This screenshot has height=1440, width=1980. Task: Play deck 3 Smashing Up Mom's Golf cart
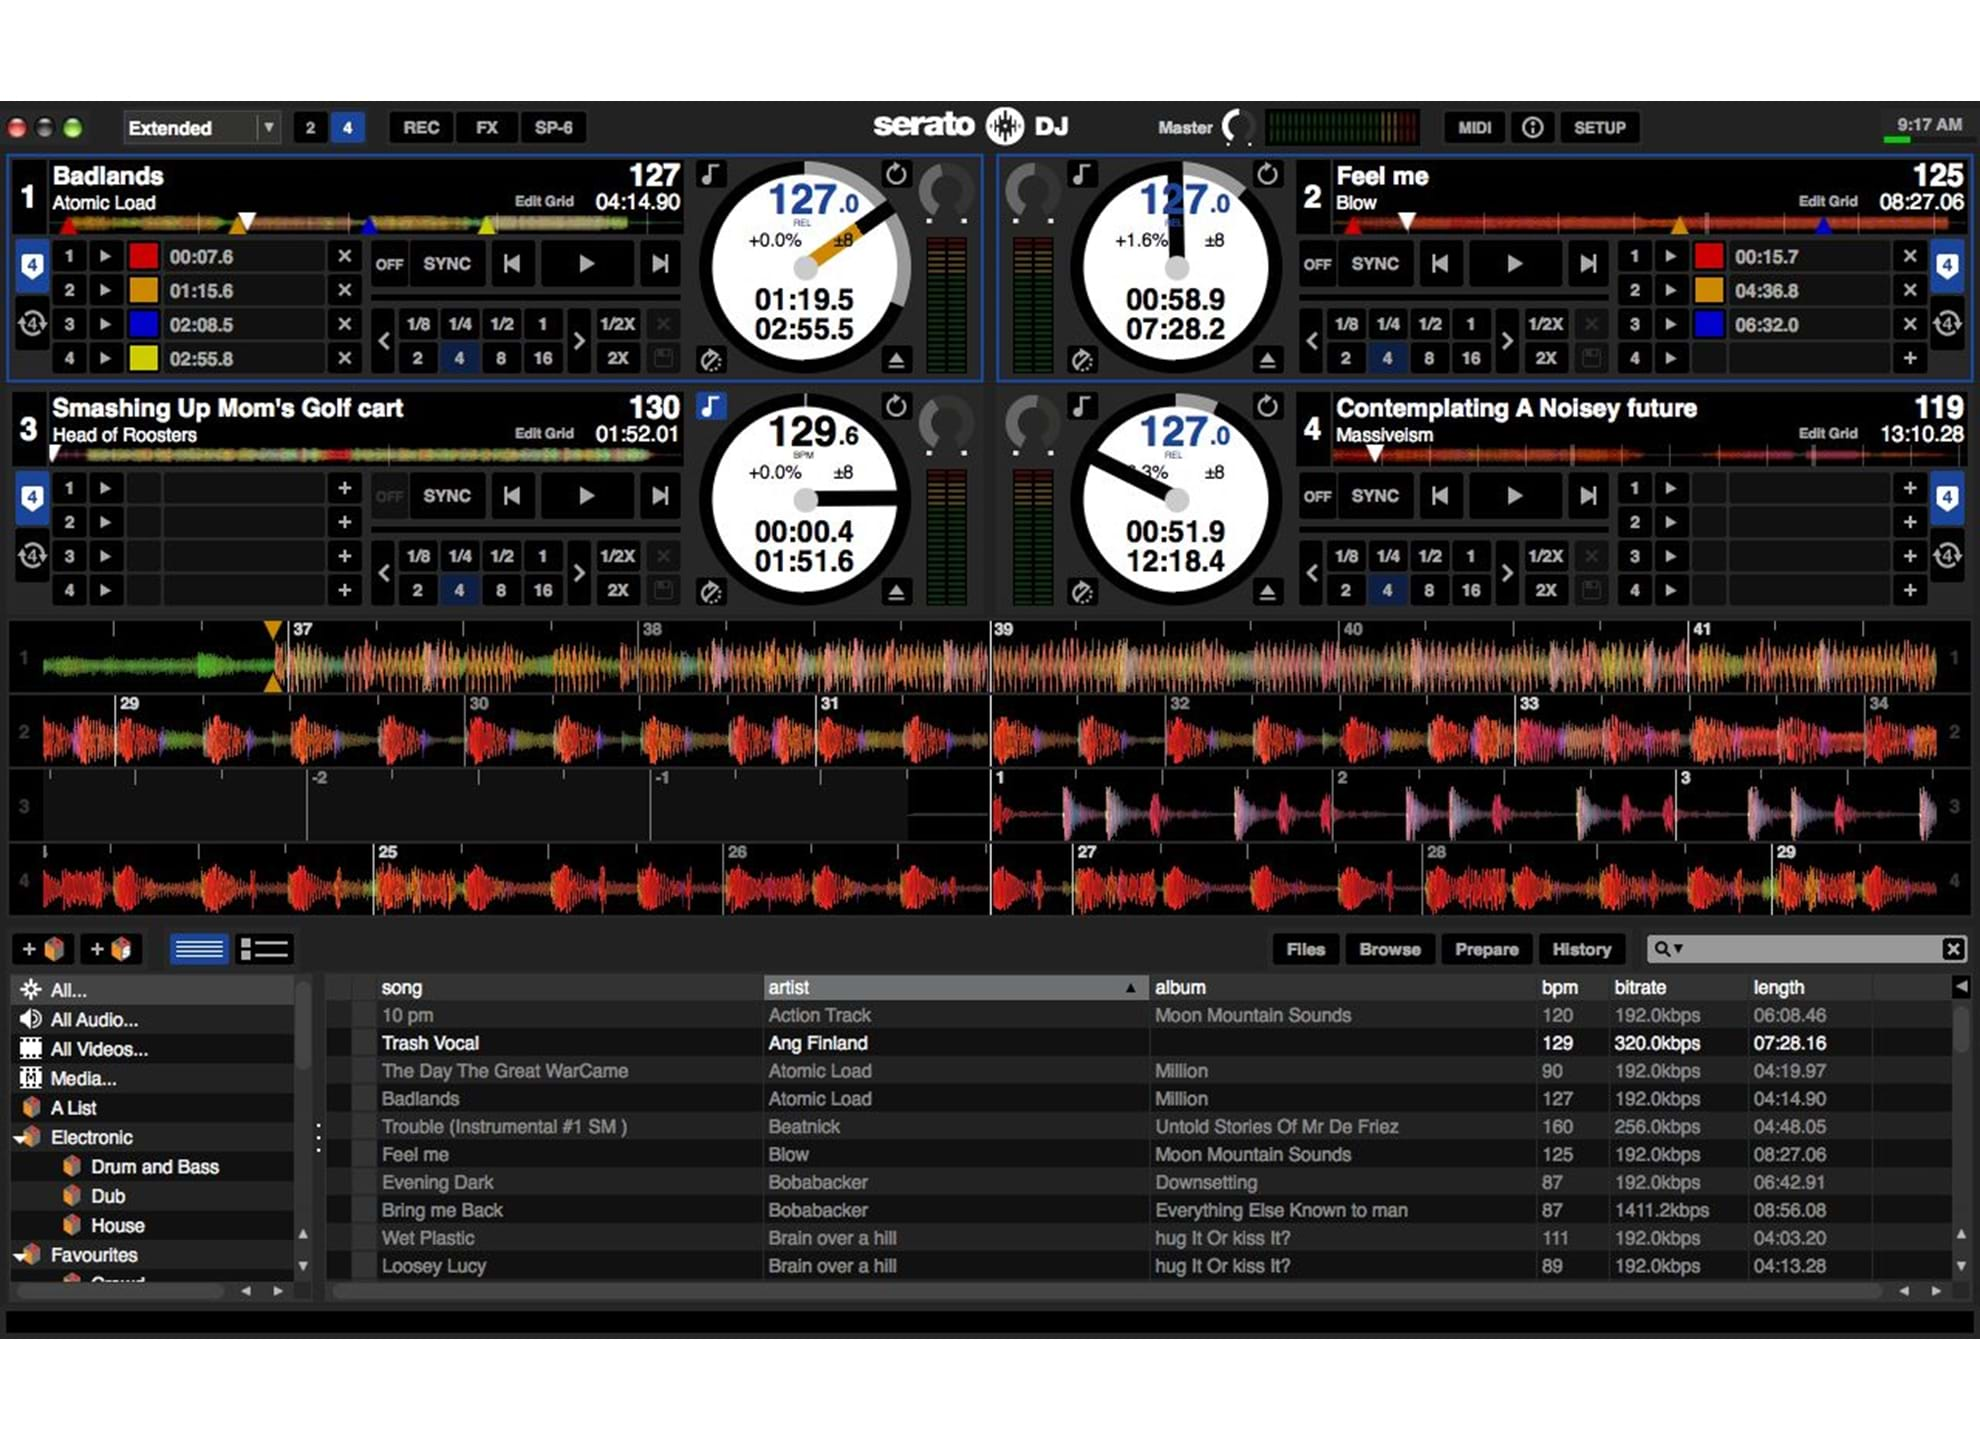pos(587,496)
